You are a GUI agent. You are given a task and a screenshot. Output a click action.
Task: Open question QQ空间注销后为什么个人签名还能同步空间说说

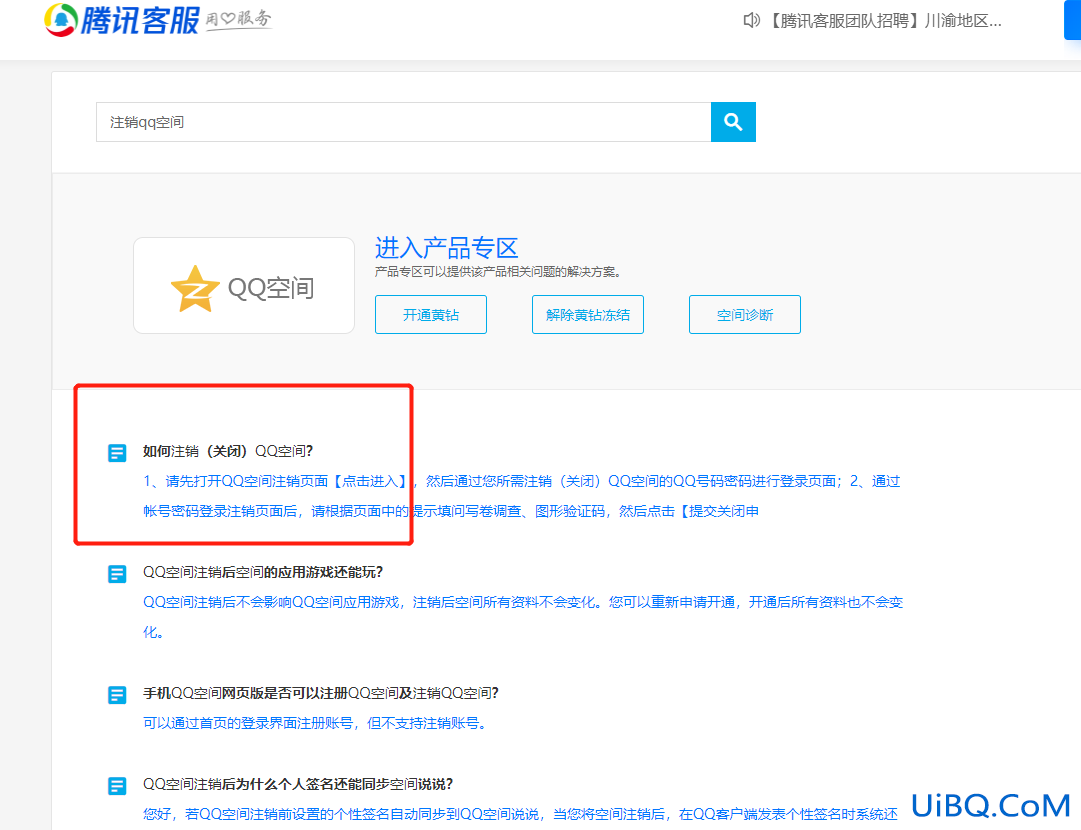pyautogui.click(x=298, y=784)
